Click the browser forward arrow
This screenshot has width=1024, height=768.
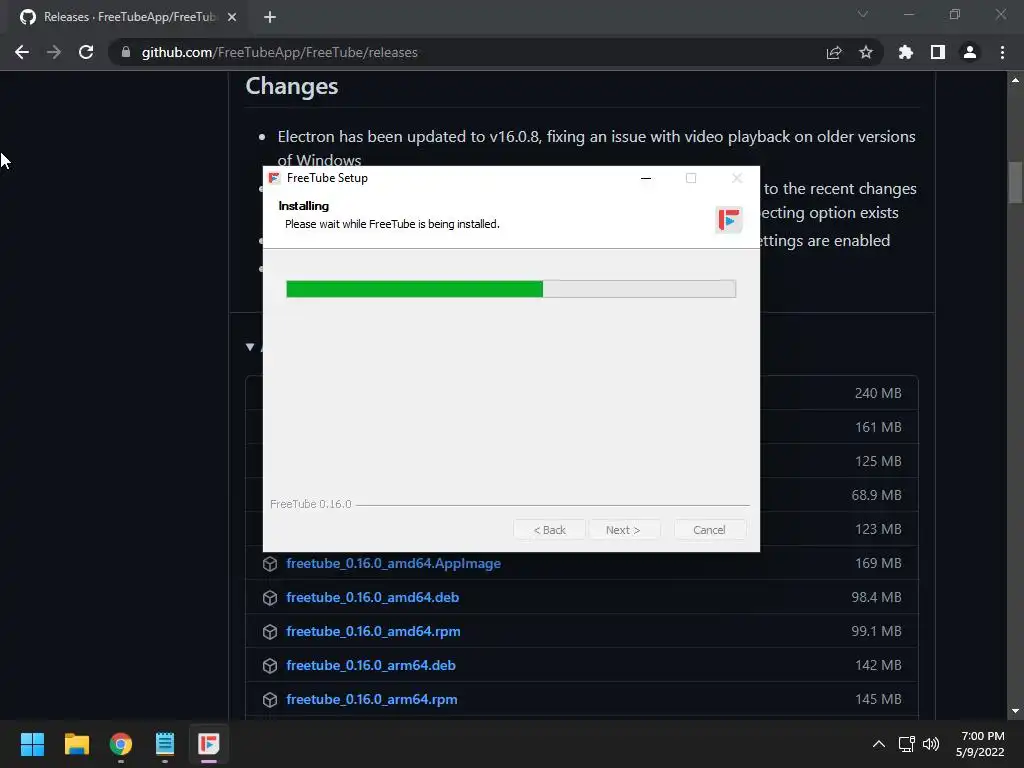54,52
